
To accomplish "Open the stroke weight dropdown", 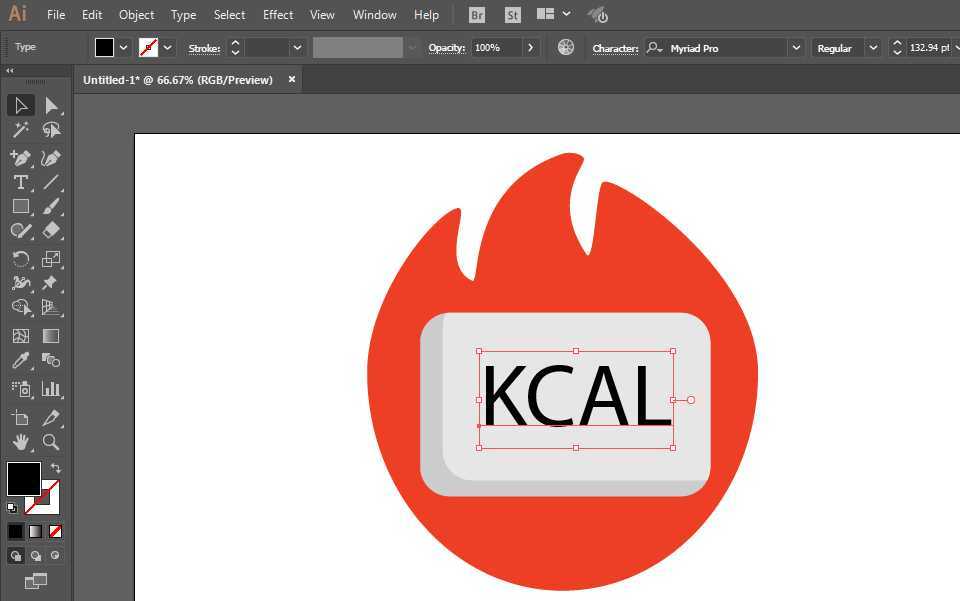I will (297, 48).
